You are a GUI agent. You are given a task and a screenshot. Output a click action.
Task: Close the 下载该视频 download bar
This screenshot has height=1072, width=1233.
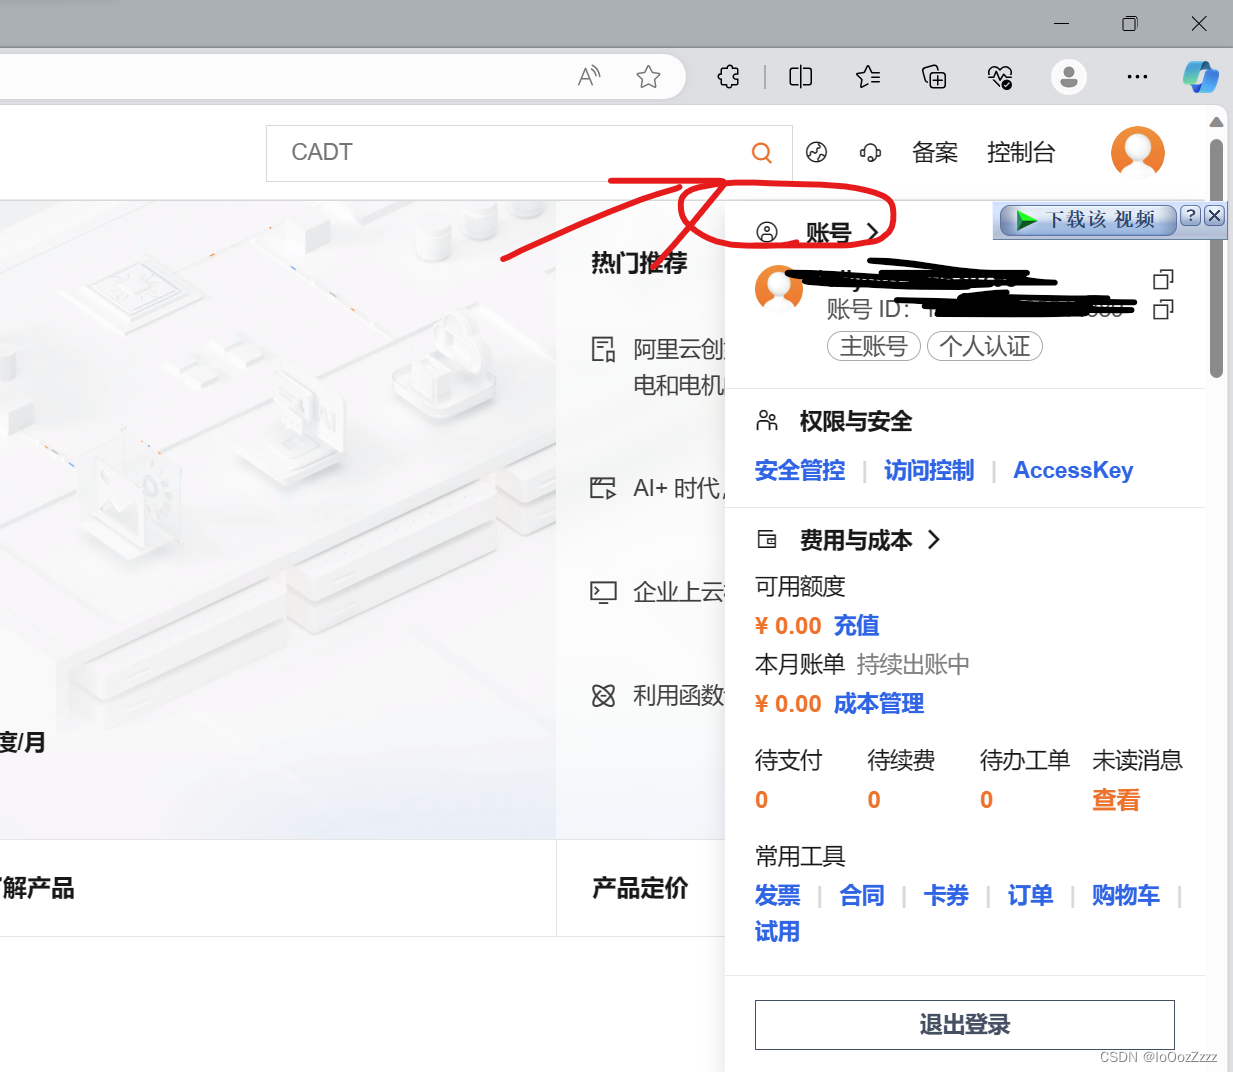point(1214,215)
